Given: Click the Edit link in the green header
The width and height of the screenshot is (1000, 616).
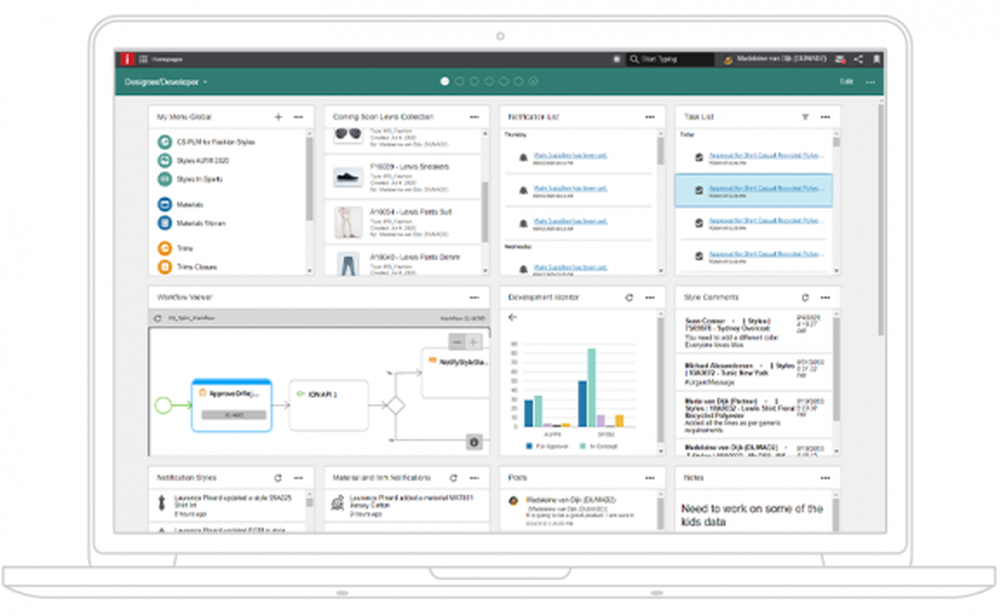Looking at the screenshot, I should pos(846,80).
